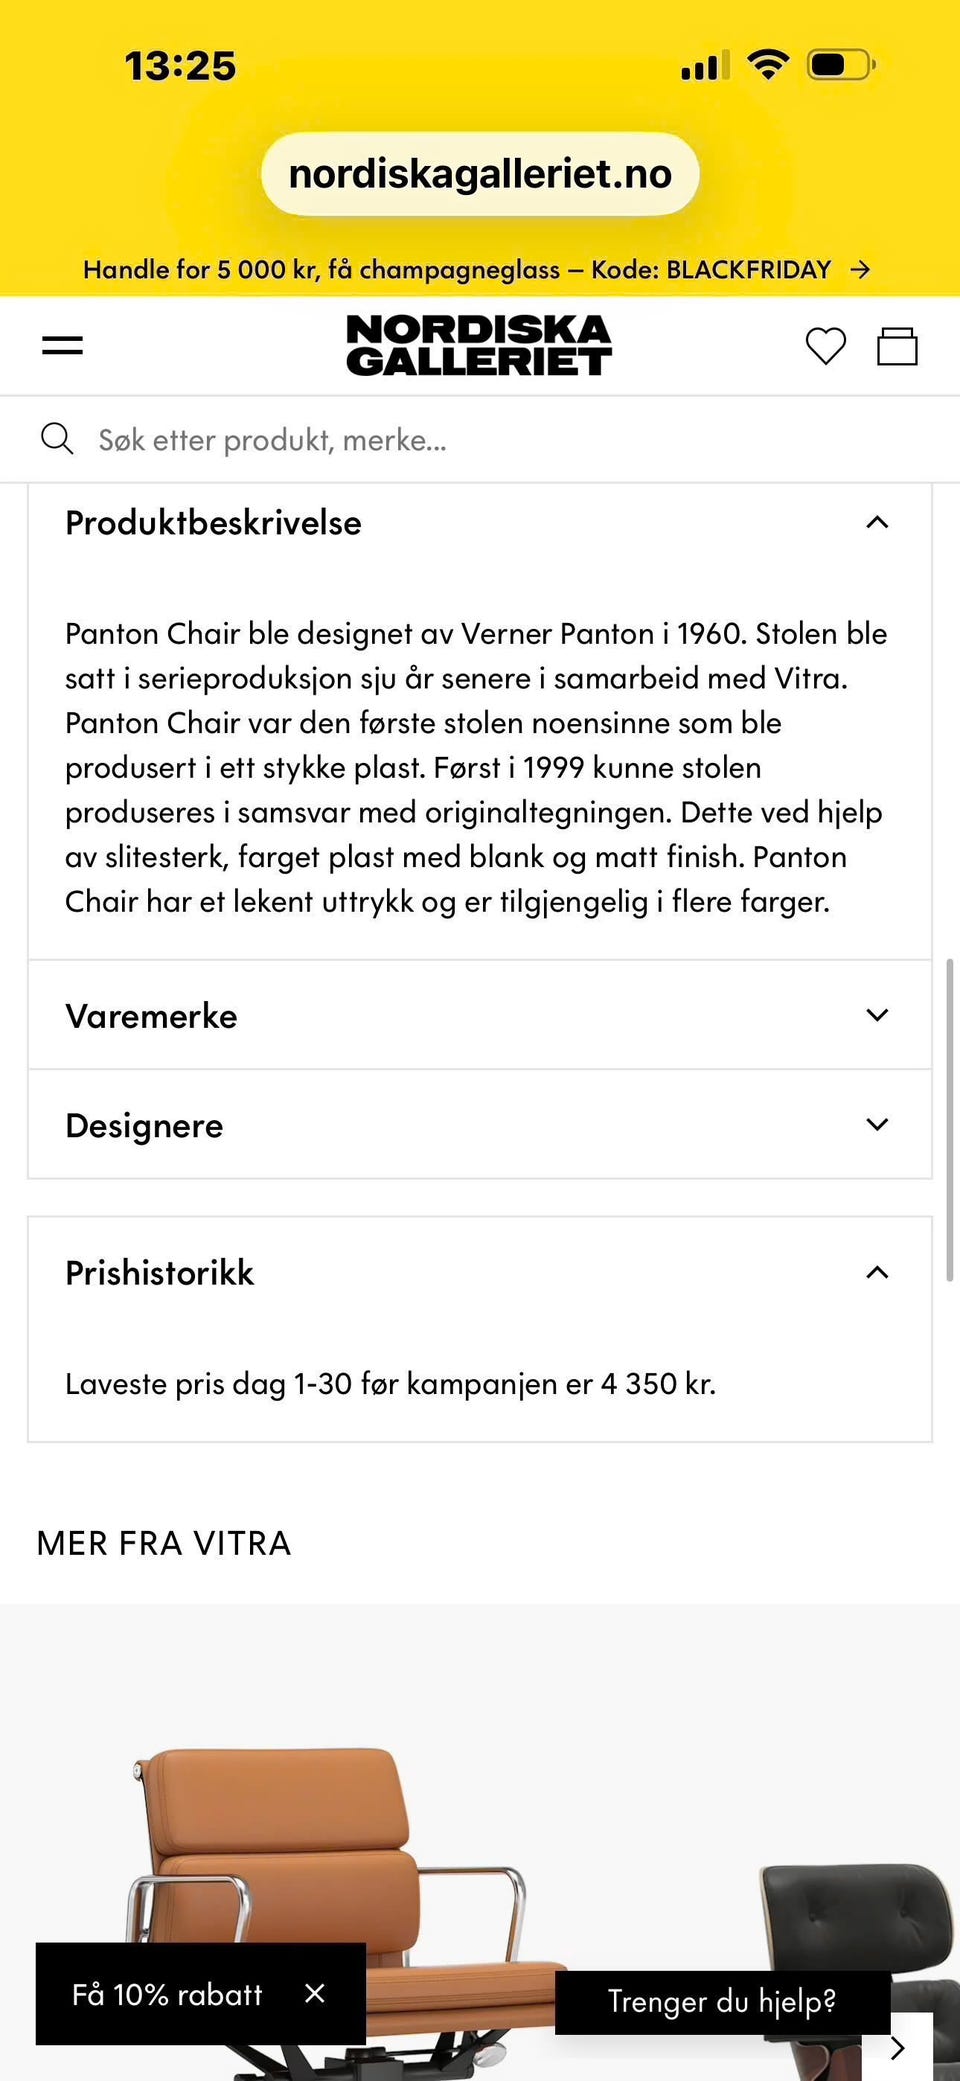Expand the Designere section
Viewport: 960px width, 2081px height.
[x=876, y=1125]
